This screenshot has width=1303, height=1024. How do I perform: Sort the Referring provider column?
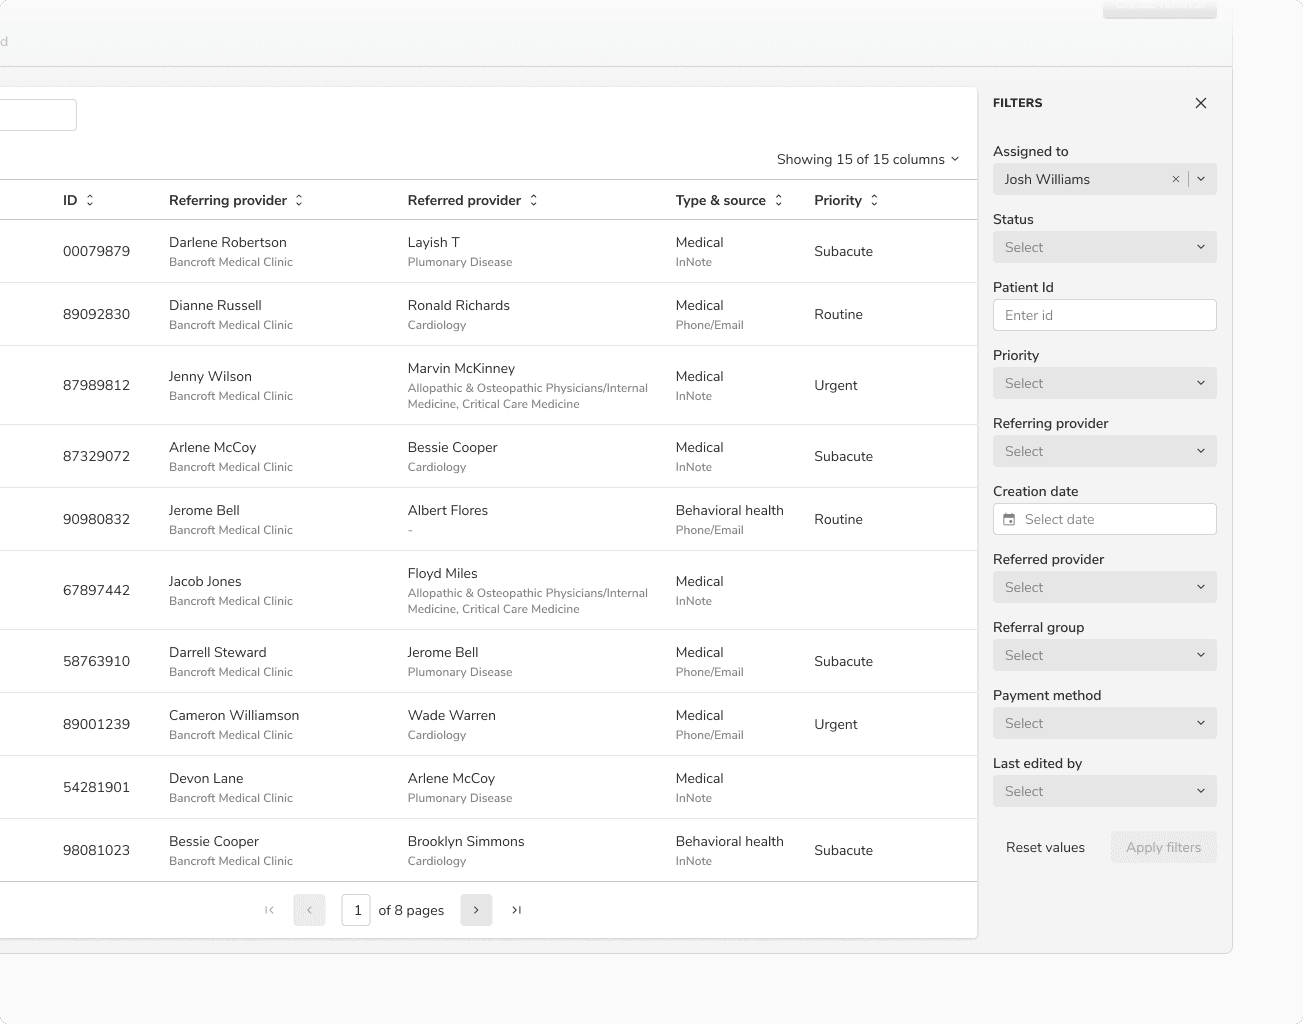(298, 200)
